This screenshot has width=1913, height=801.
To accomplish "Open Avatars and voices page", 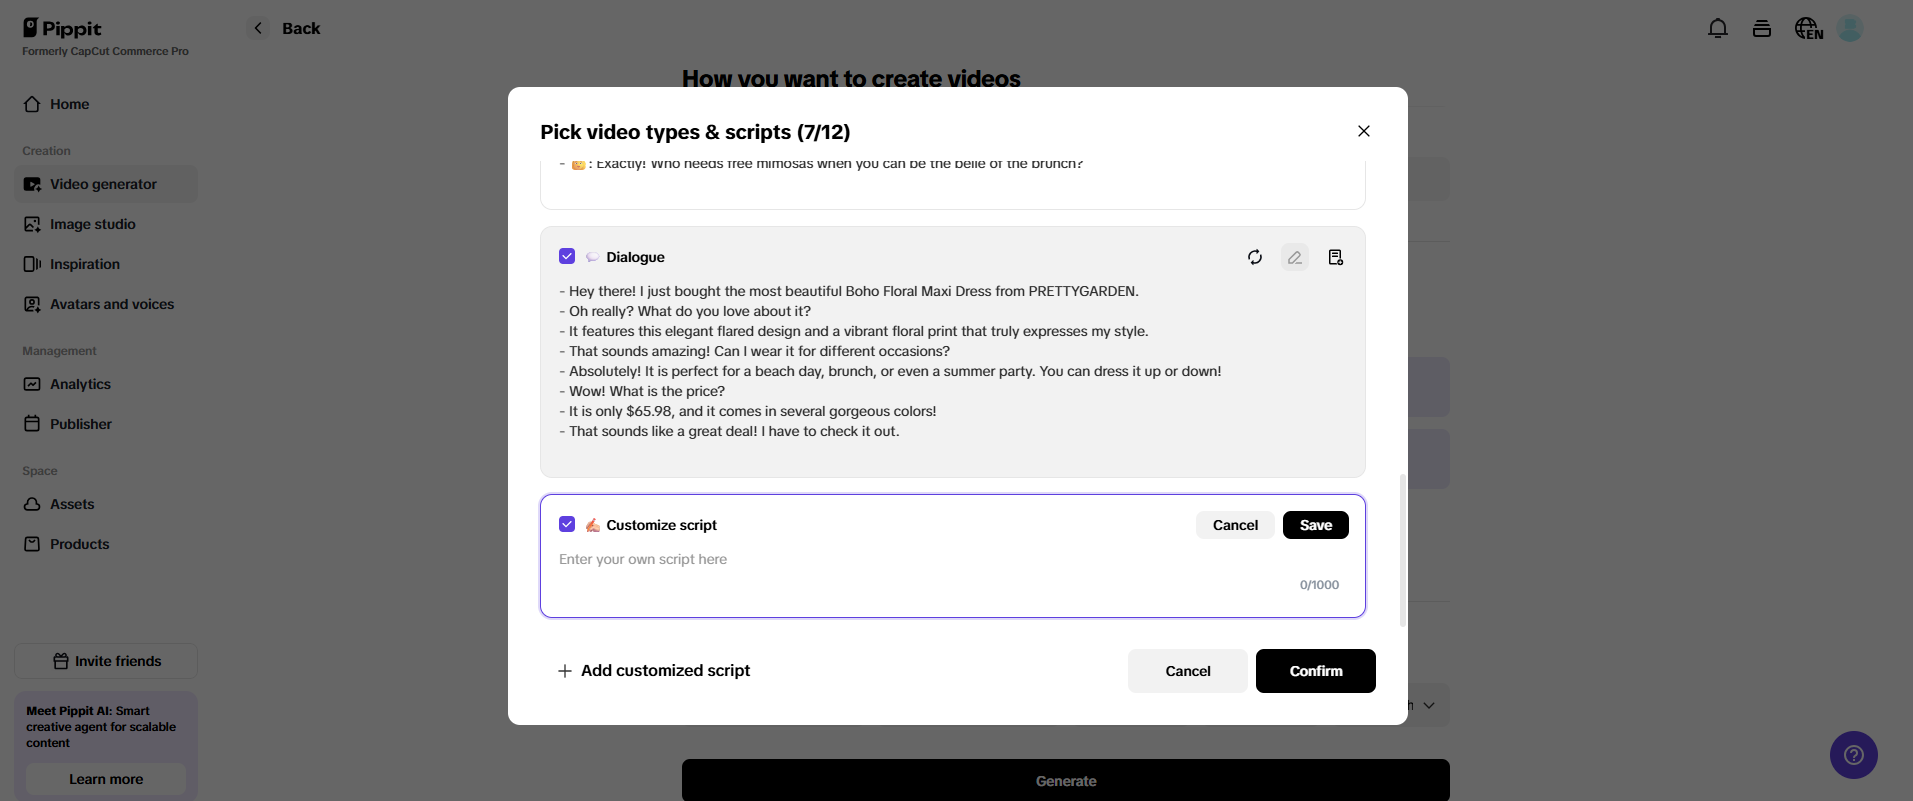I will coord(111,304).
